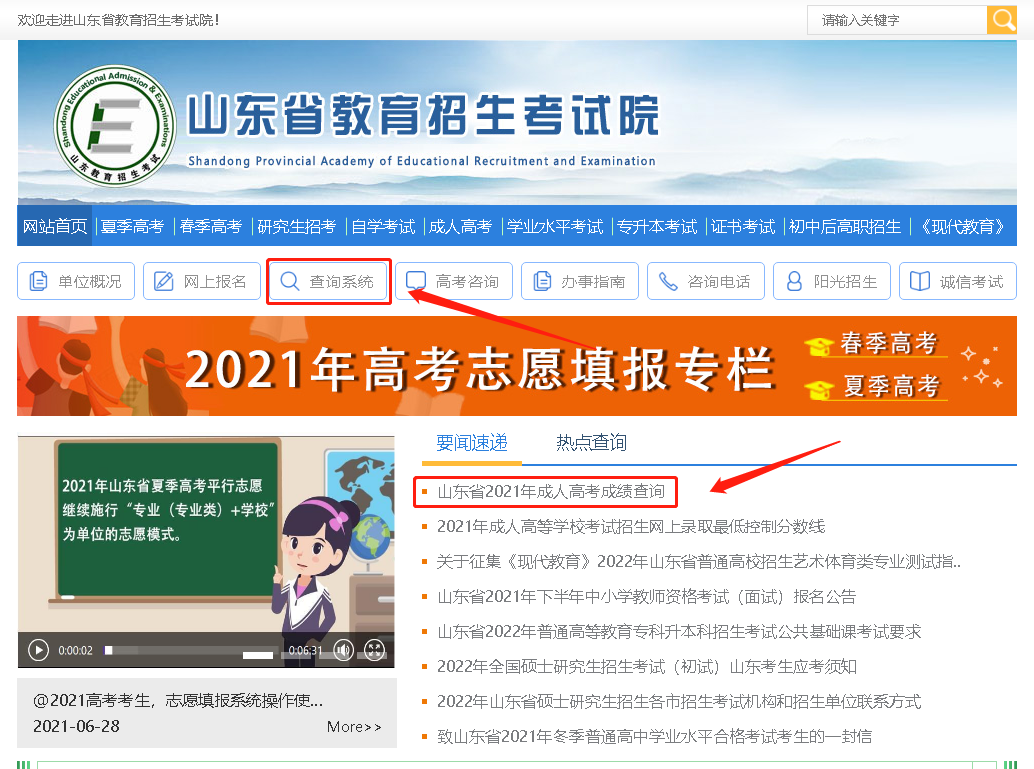This screenshot has width=1034, height=769.
Task: Open 诚信考试 with book icon
Action: tap(958, 282)
